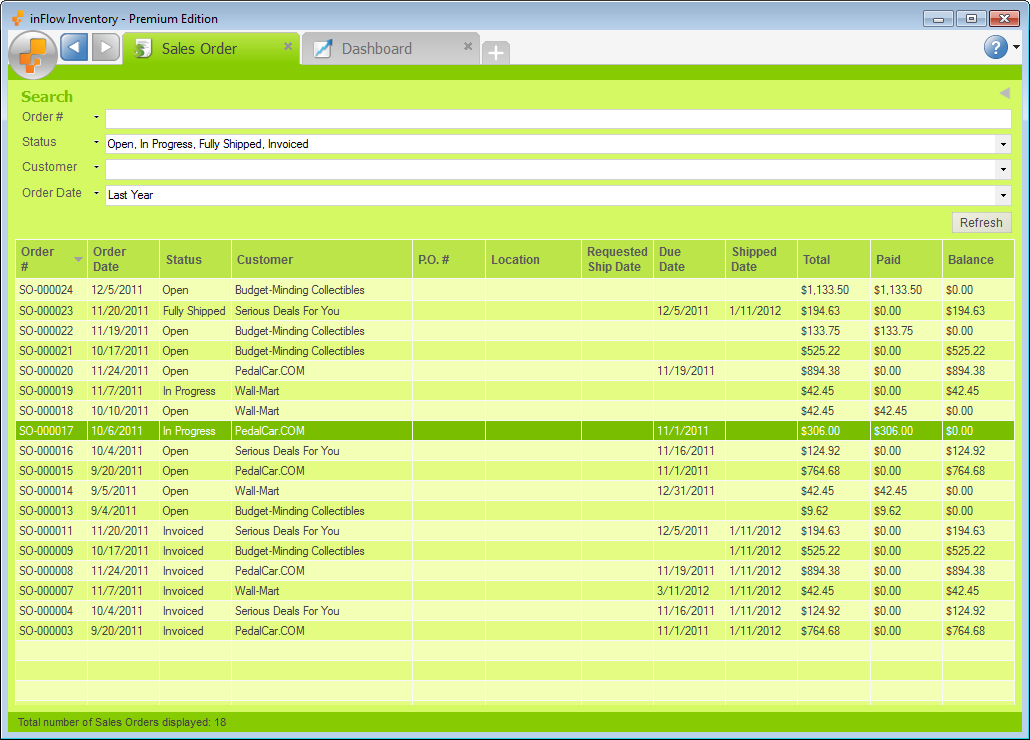The height and width of the screenshot is (740, 1030).
Task: Sort by the Total column header
Action: [x=834, y=259]
